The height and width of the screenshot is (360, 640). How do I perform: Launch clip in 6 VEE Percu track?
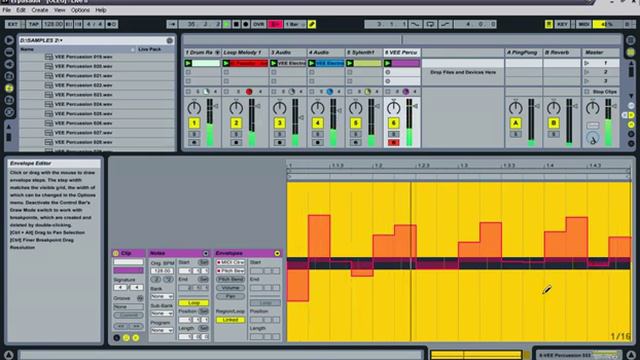(388, 63)
